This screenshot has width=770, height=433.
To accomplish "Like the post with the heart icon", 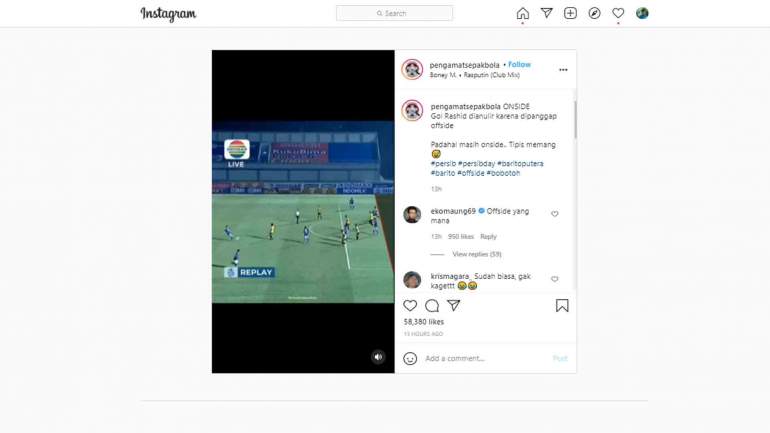I will (410, 305).
